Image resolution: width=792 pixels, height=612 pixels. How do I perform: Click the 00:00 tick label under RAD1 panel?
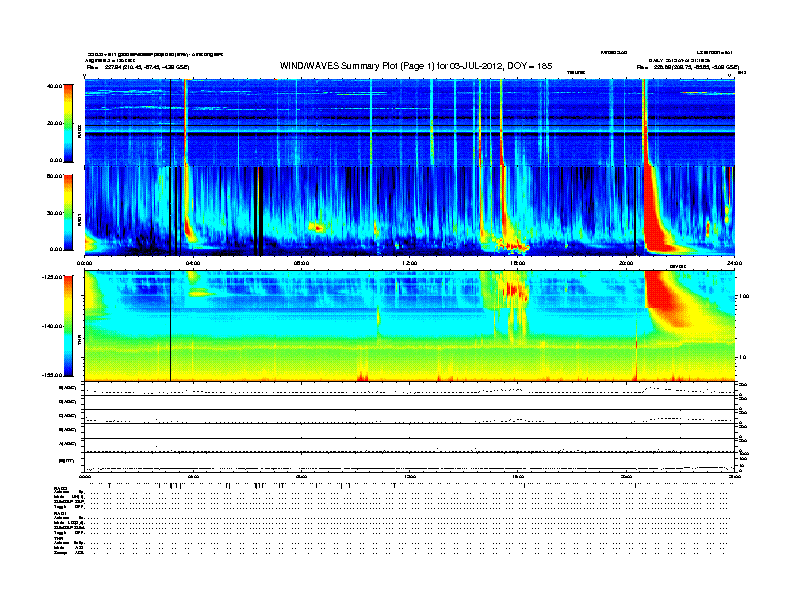[84, 263]
